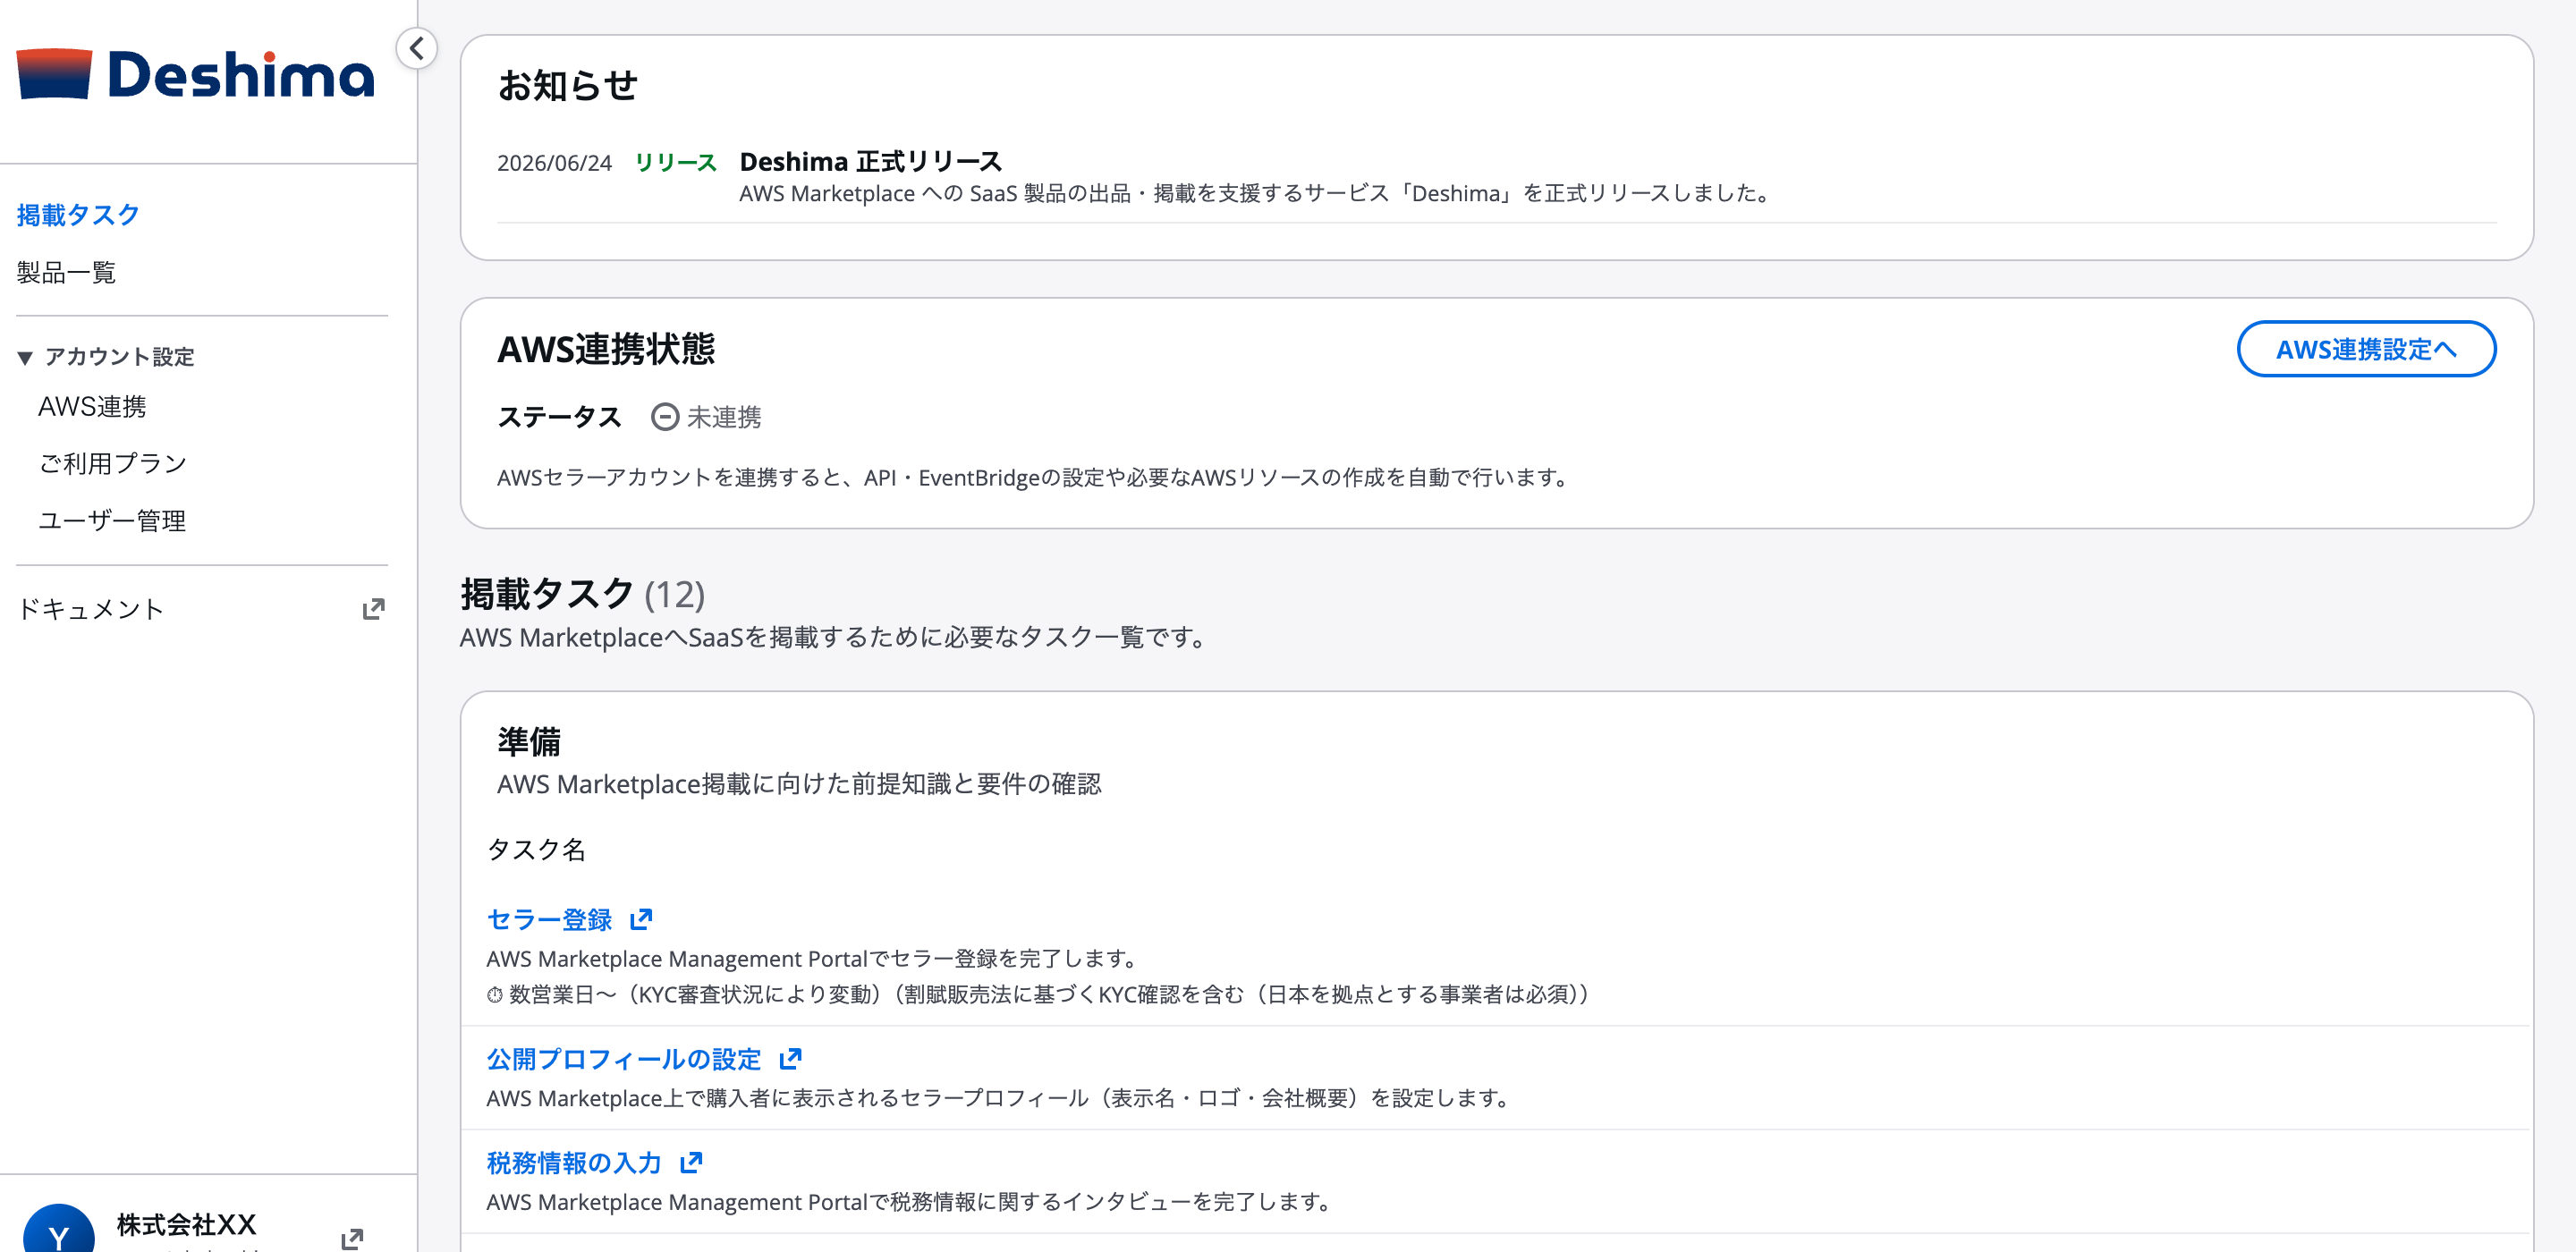Viewport: 2576px width, 1252px height.
Task: Click the Deshima 正式リリース announcement title
Action: click(x=870, y=161)
